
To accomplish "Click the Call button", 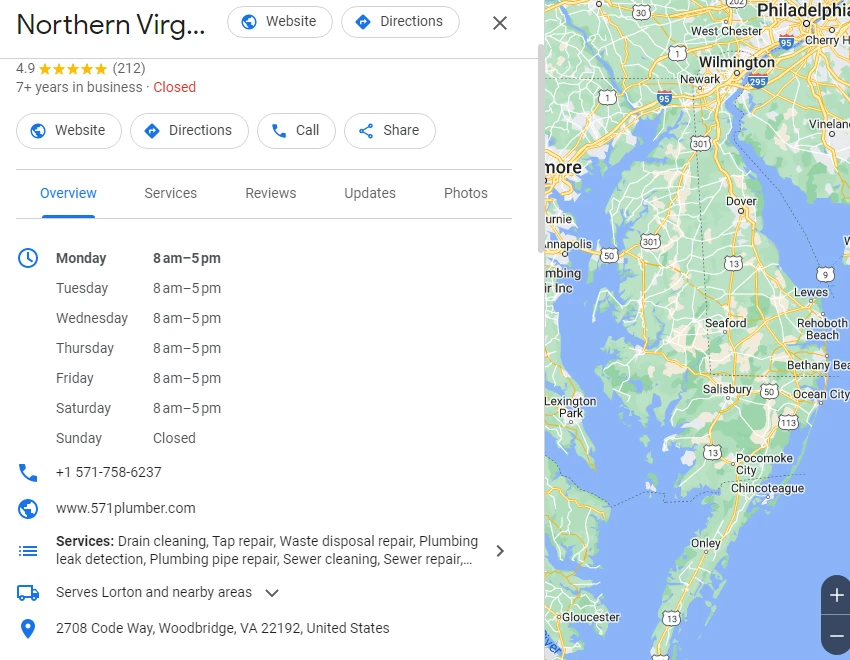I will pyautogui.click(x=296, y=131).
